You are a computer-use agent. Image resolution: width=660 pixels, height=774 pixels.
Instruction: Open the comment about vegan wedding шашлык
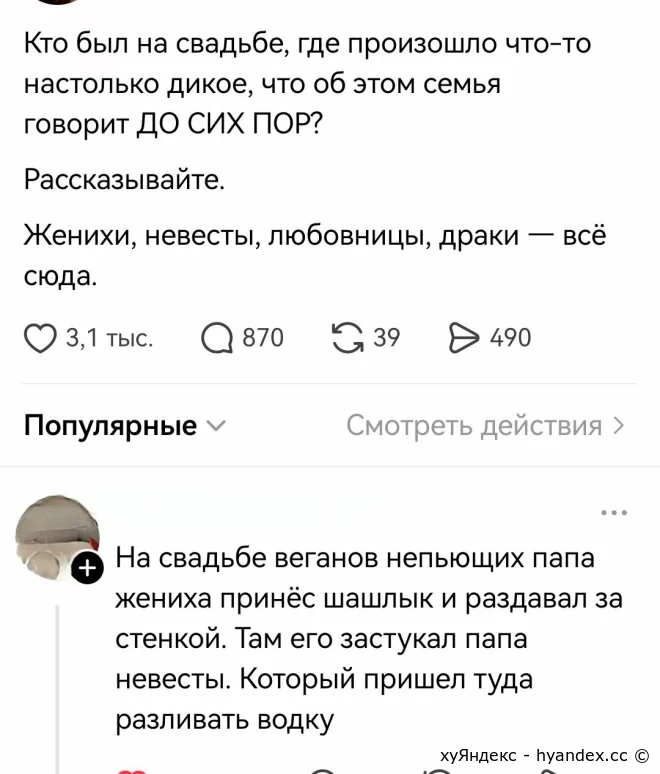click(369, 639)
